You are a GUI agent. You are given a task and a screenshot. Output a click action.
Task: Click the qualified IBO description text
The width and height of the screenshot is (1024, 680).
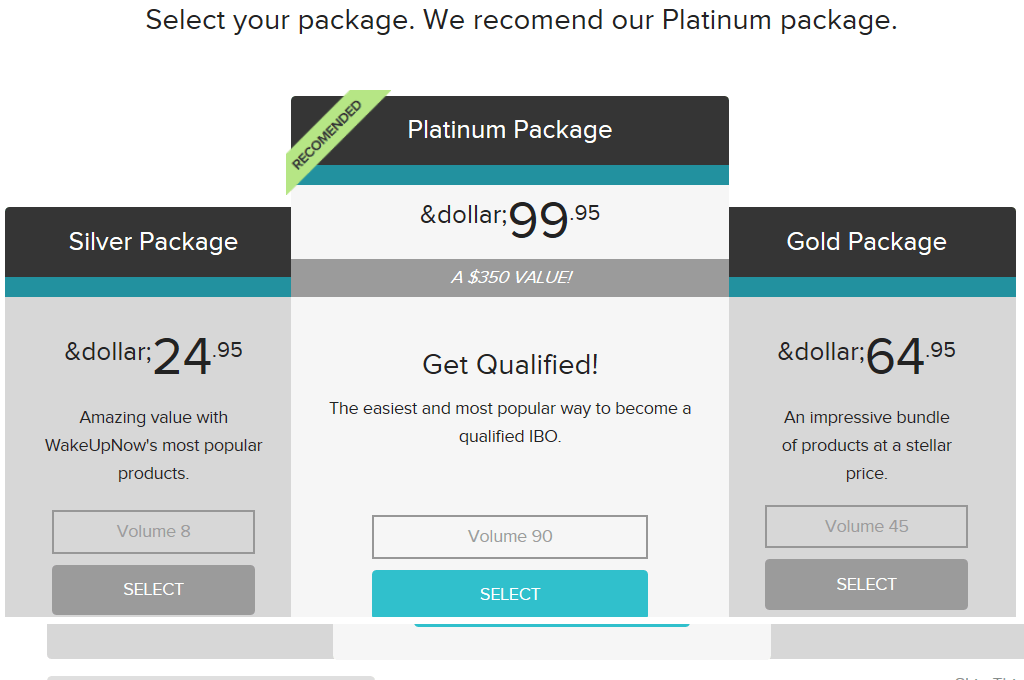point(510,422)
